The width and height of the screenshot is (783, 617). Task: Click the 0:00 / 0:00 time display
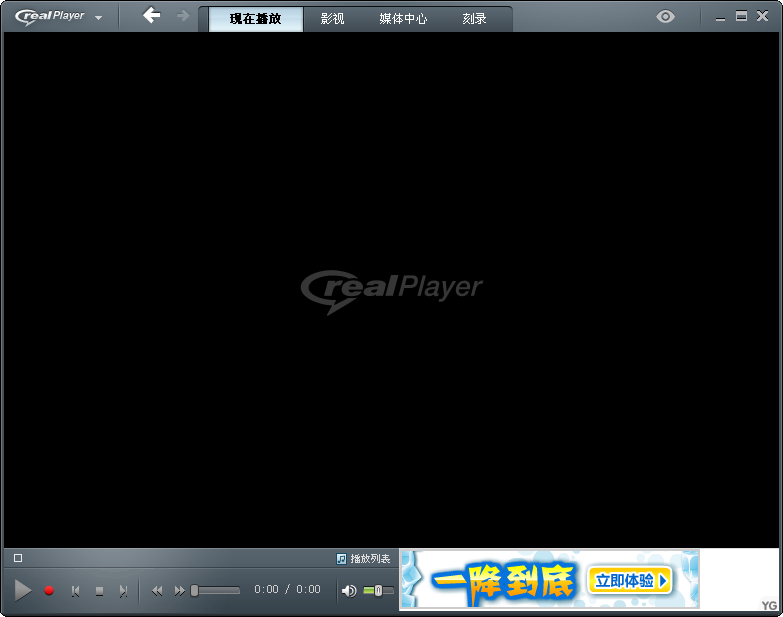click(x=287, y=590)
